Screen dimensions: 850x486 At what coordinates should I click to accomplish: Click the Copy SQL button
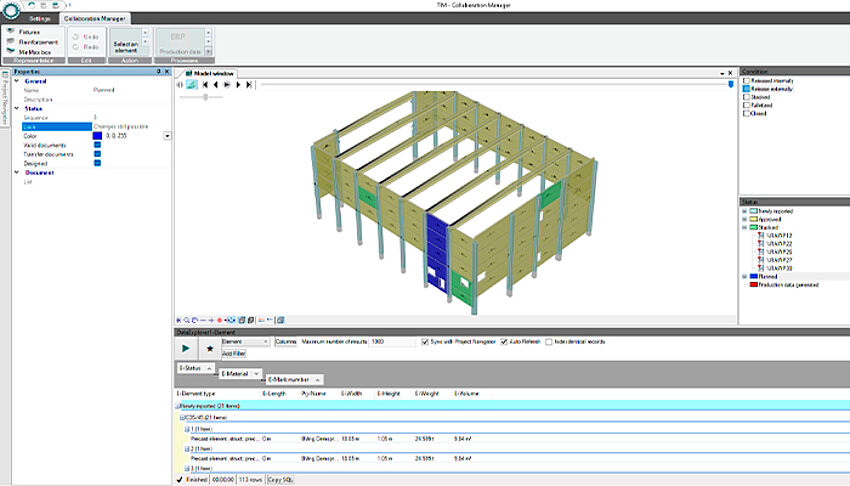click(x=280, y=480)
